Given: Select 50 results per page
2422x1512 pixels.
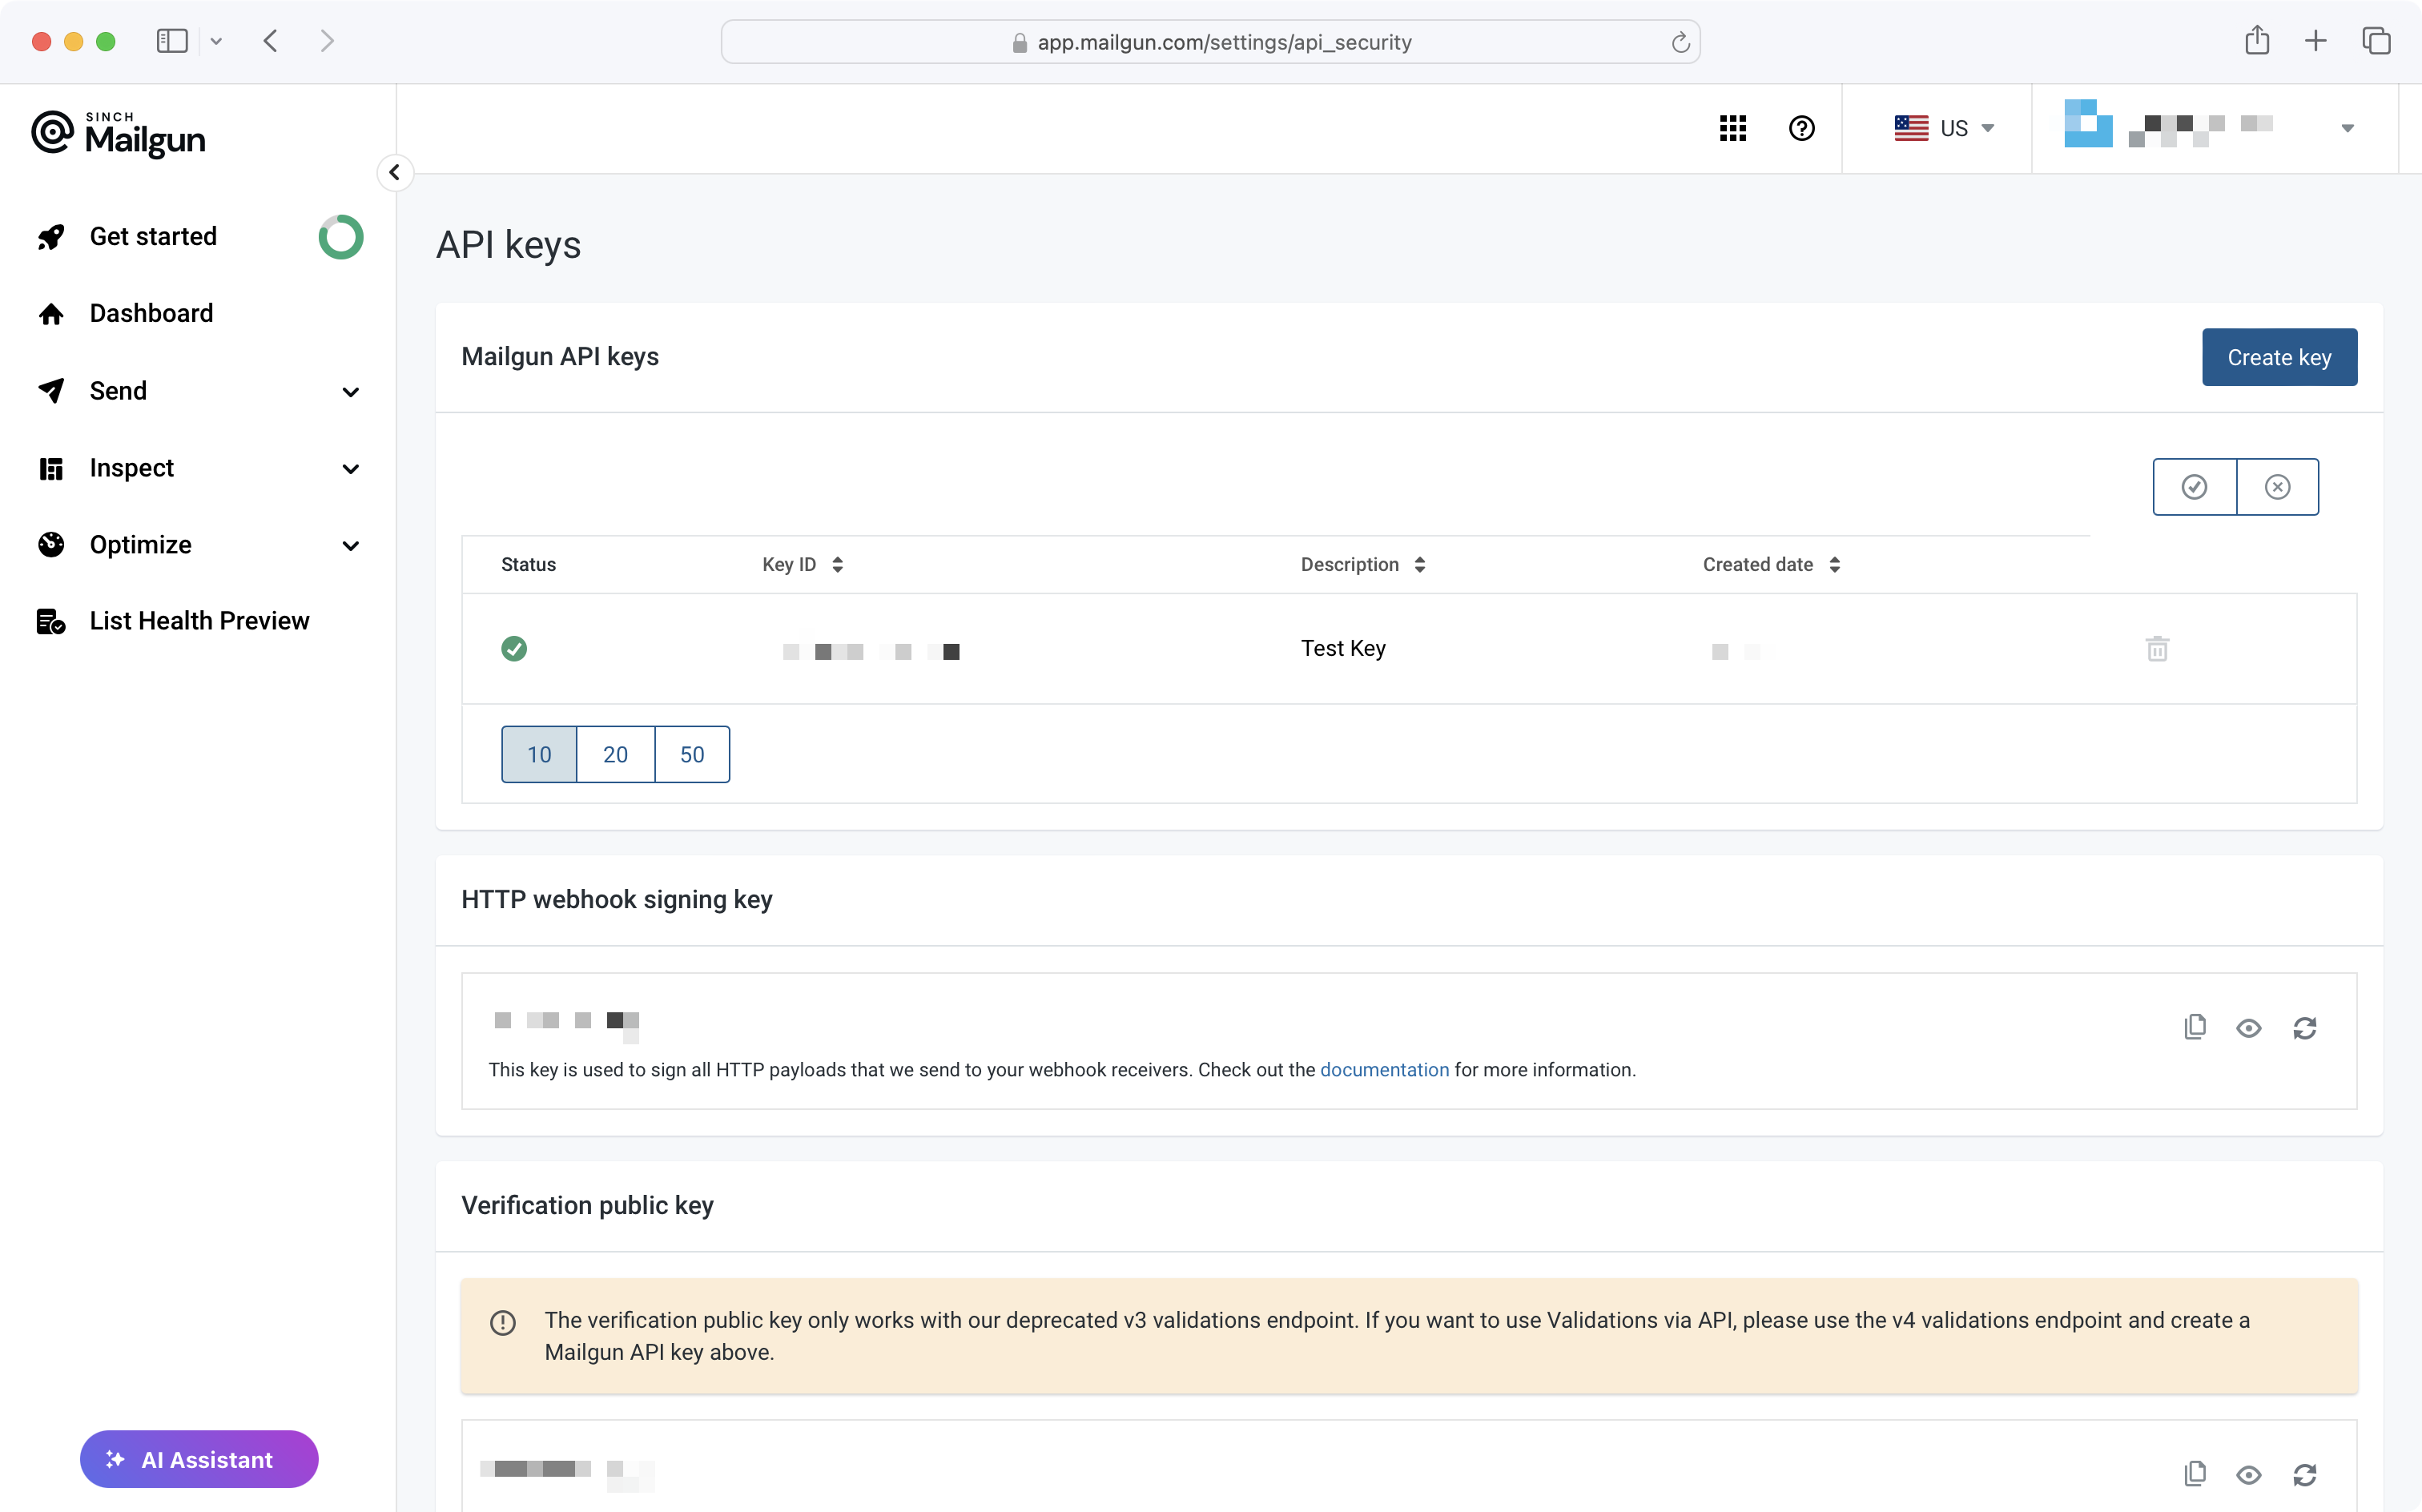Looking at the screenshot, I should (x=691, y=754).
